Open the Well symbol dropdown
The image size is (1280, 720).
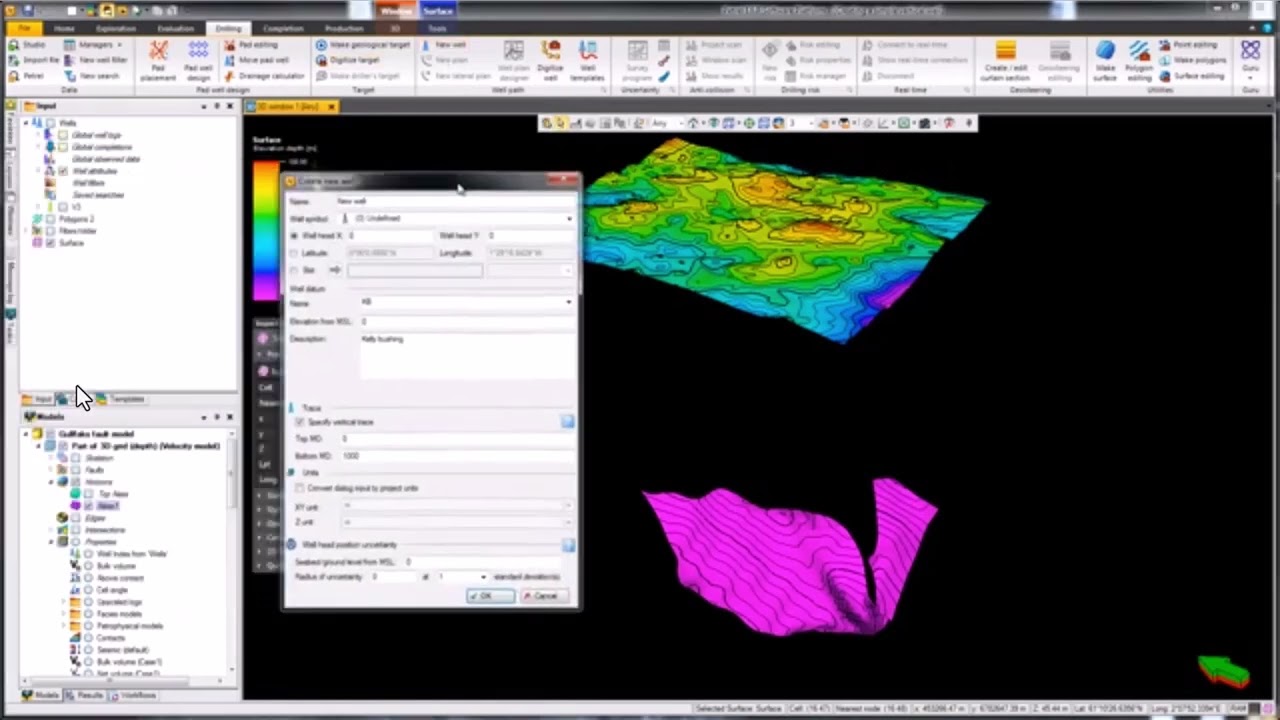coord(569,218)
